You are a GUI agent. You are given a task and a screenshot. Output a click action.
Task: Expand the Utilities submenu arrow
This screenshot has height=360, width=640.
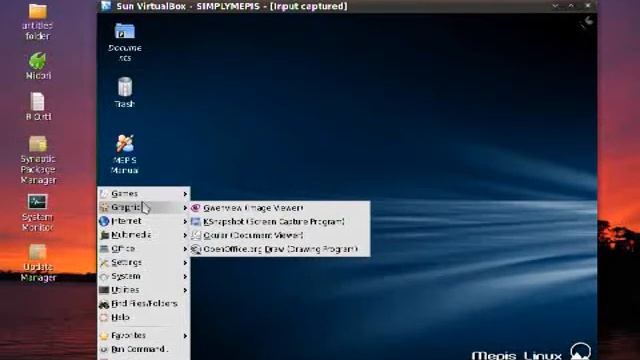(185, 290)
